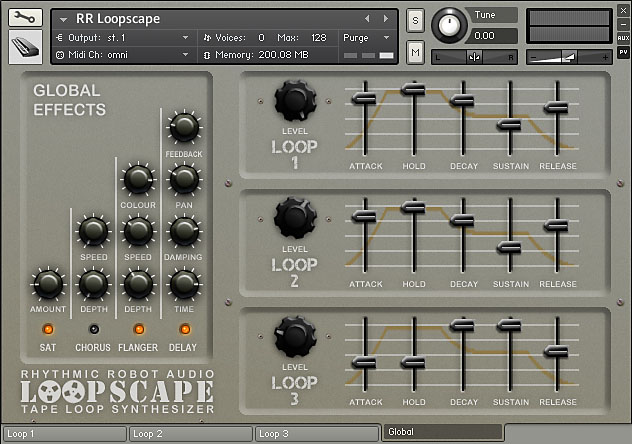
Task: Click the Loop 1 SUSTAIN fader handle
Action: 509,124
